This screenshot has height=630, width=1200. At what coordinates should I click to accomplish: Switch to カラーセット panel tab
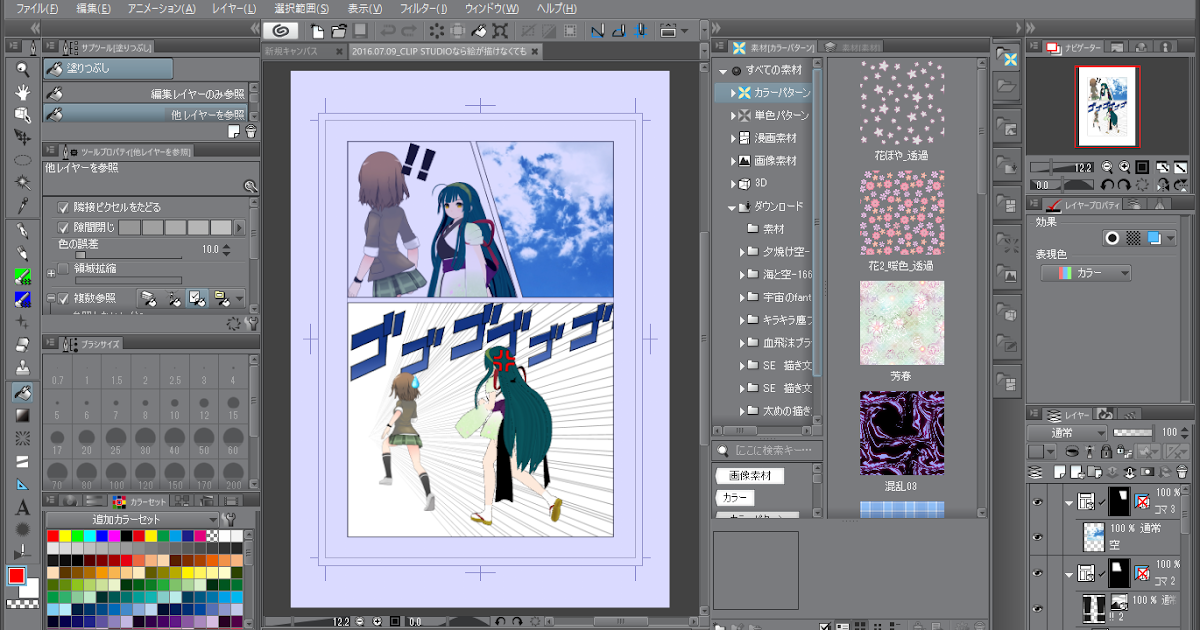[x=140, y=501]
